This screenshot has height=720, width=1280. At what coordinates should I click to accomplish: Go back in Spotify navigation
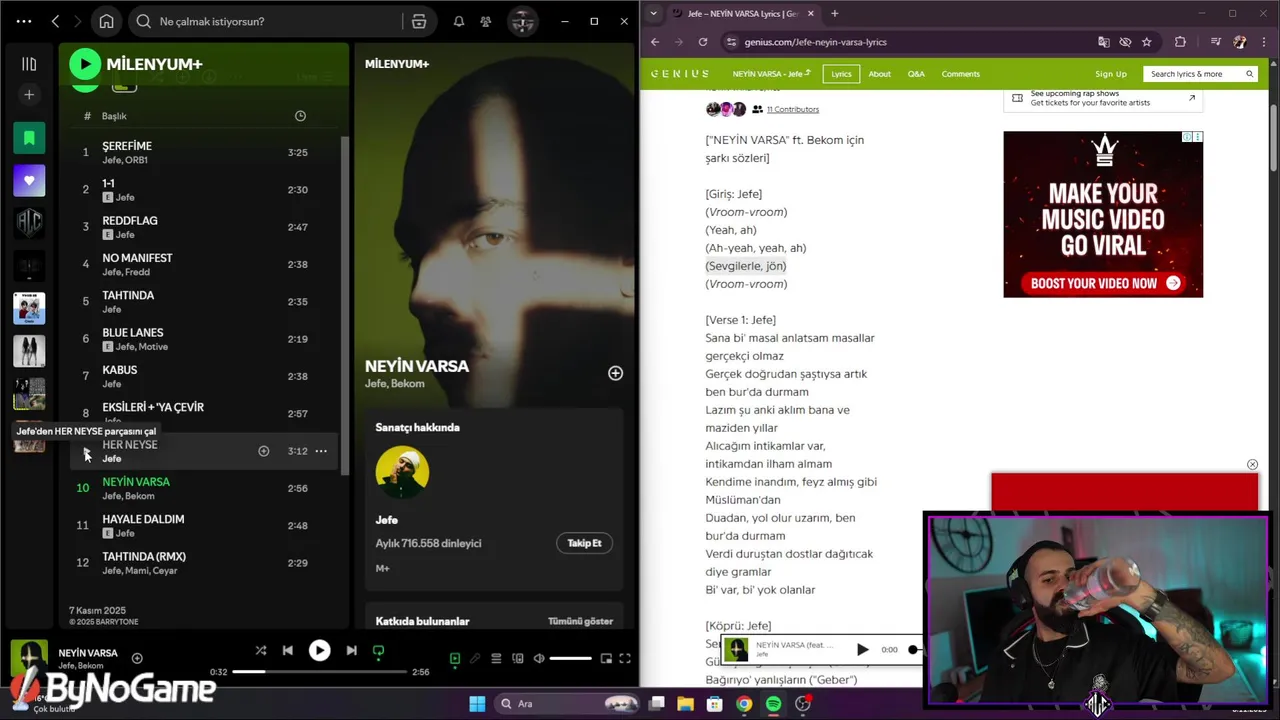coord(56,21)
